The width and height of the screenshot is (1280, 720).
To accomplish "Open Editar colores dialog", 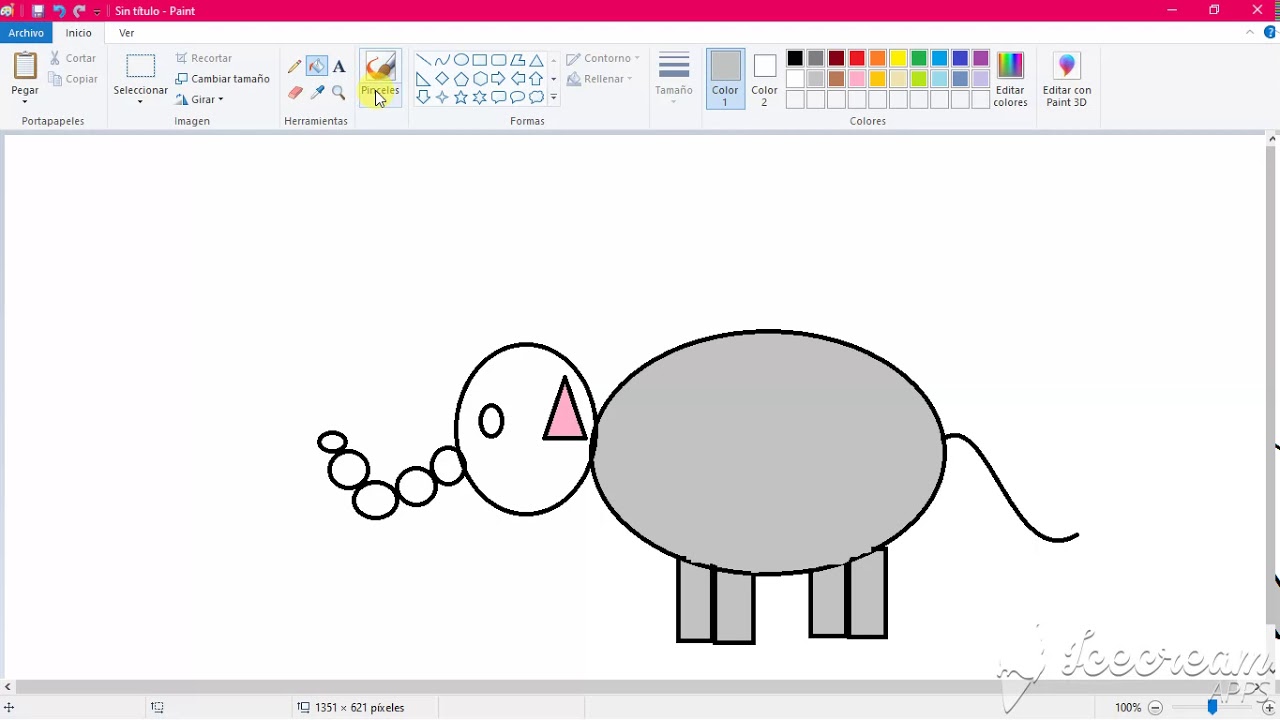I will 1010,79.
